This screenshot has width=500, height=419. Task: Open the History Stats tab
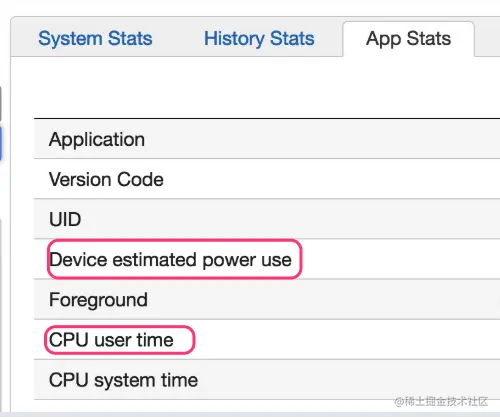(259, 39)
